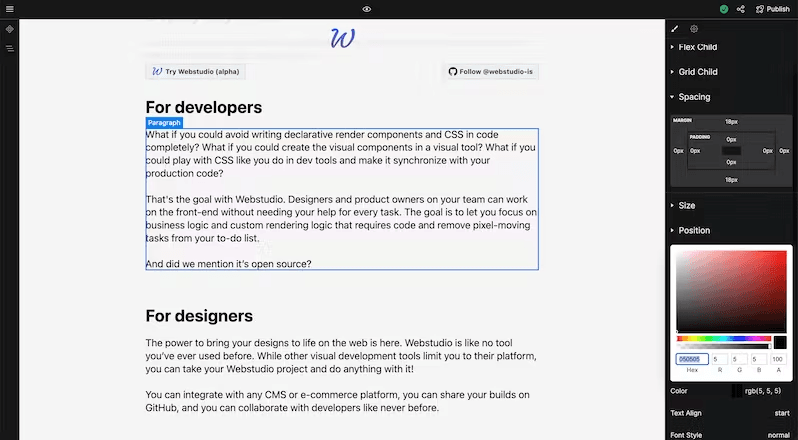The image size is (798, 440).
Task: Click the paragraph starting 'That's the goal with Webstudio'
Action: pos(341,219)
